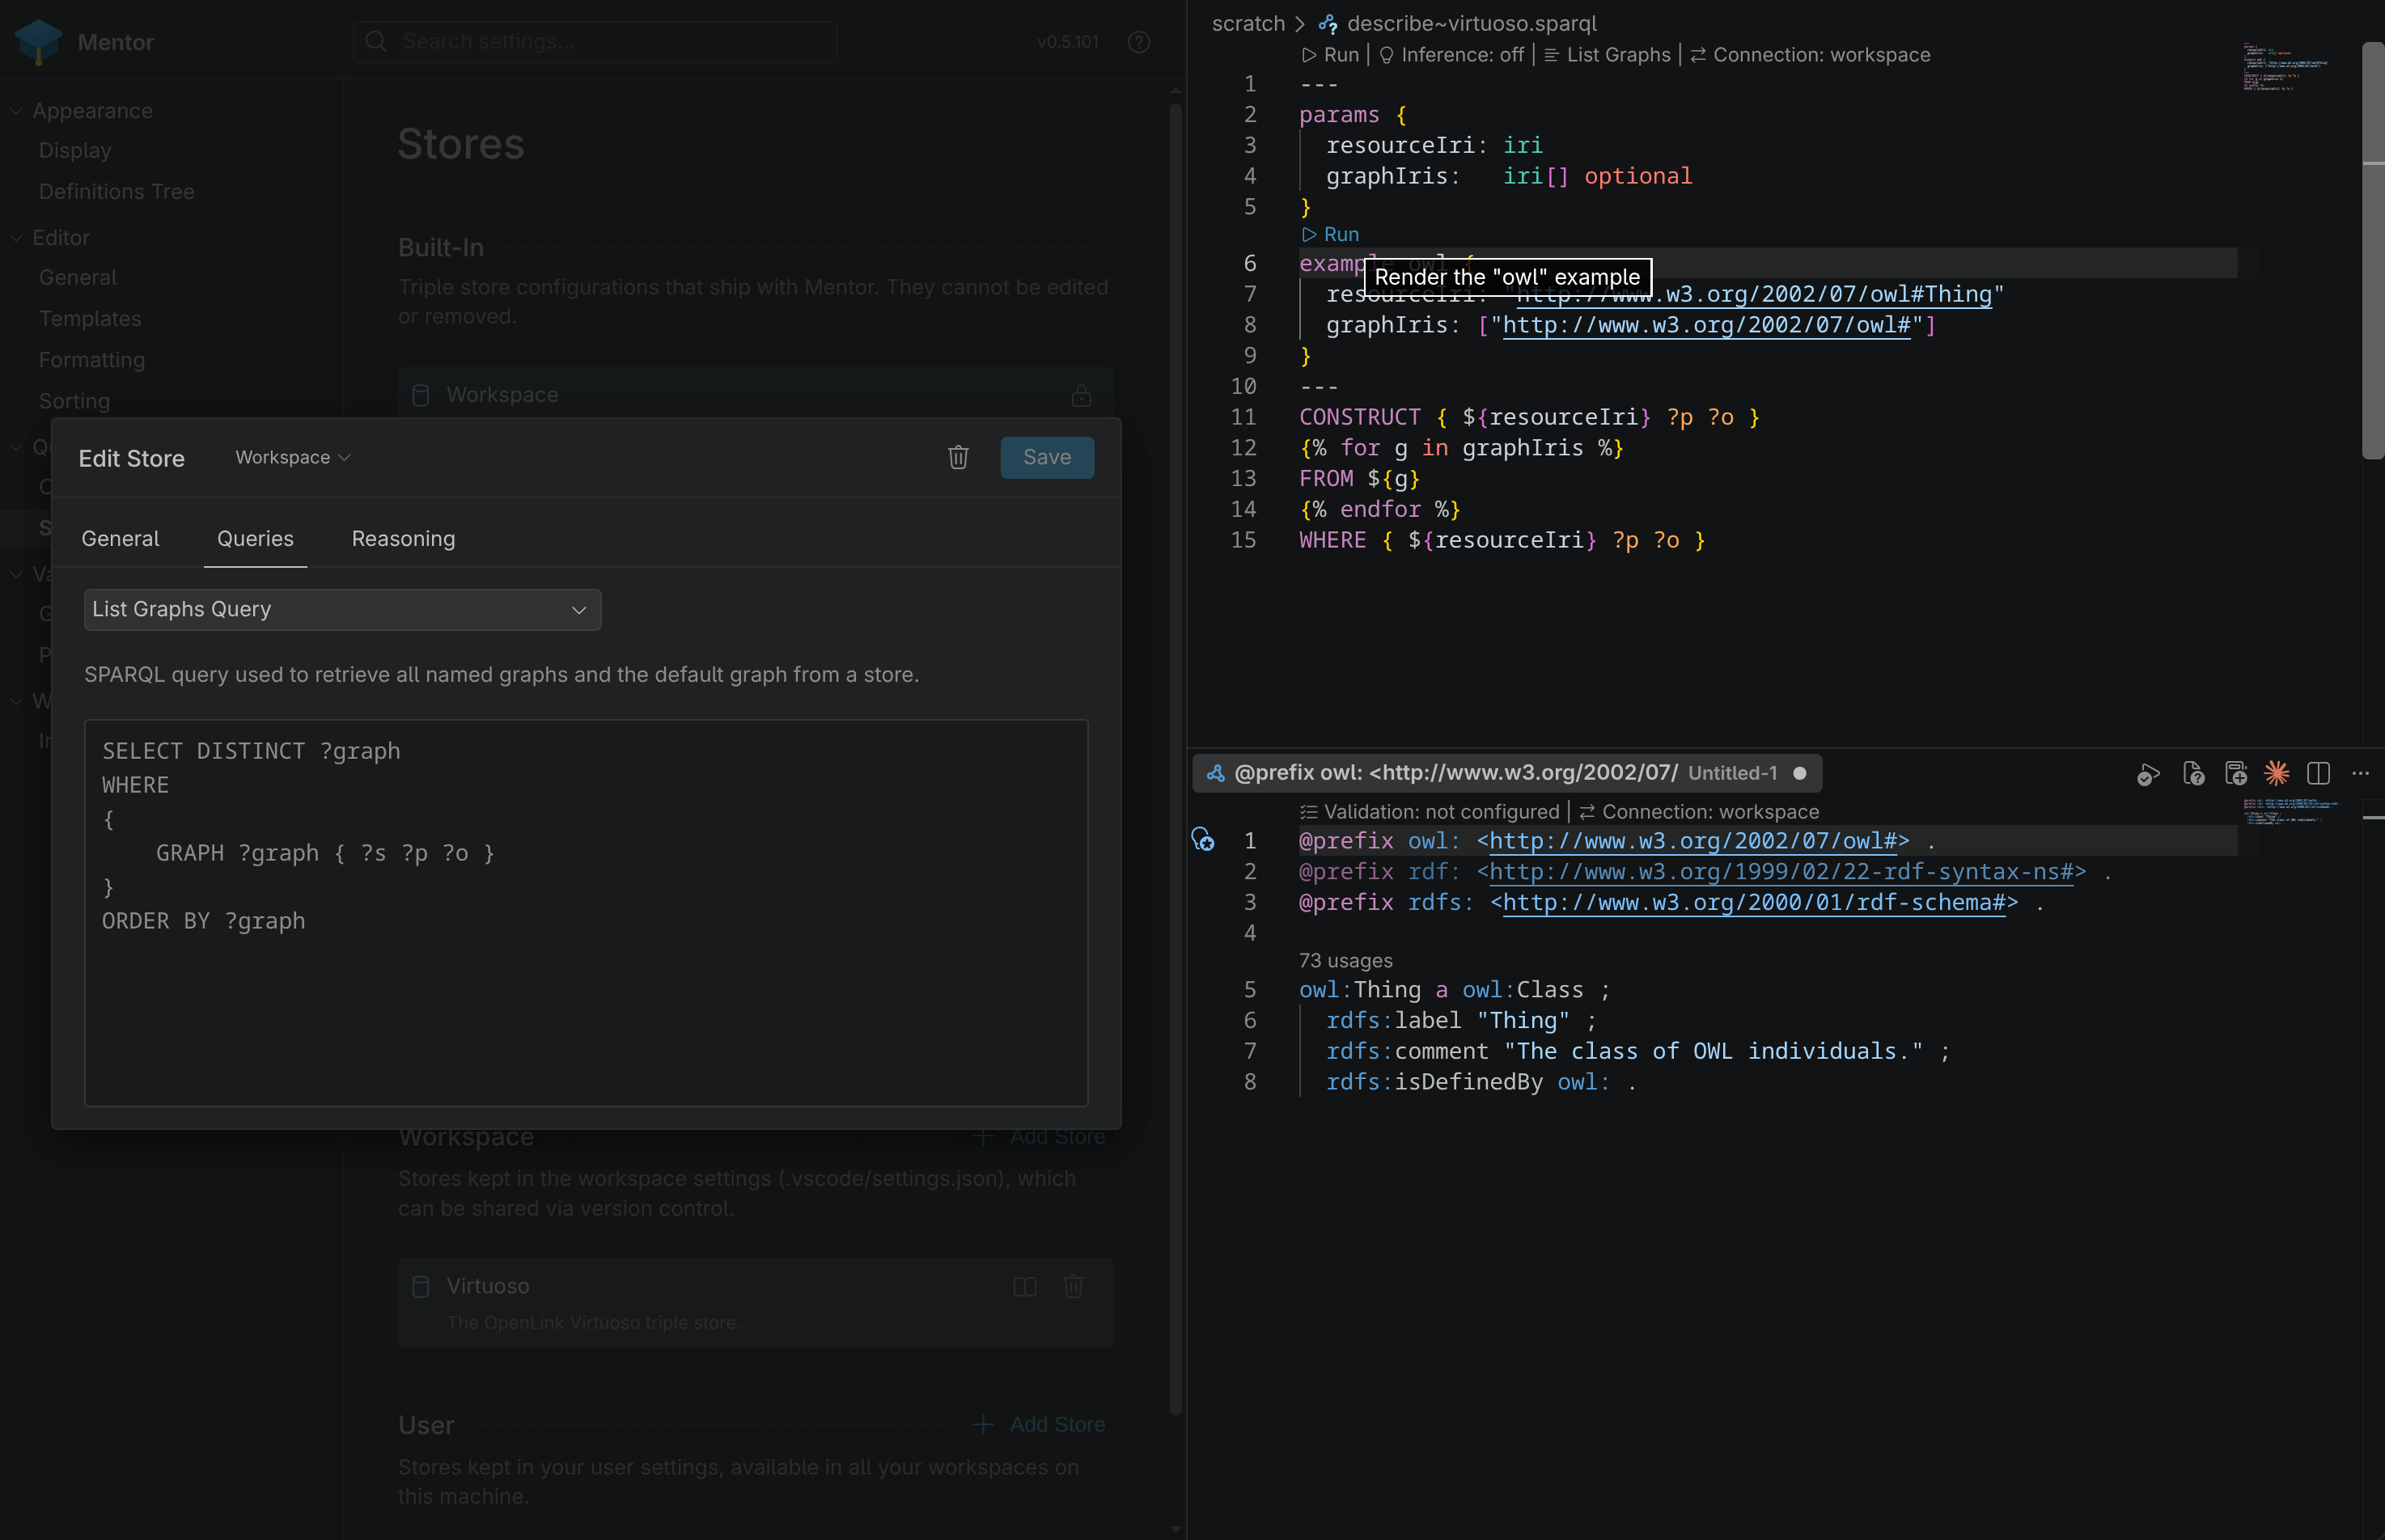
Task: Open General settings under Editor
Action: click(x=77, y=277)
